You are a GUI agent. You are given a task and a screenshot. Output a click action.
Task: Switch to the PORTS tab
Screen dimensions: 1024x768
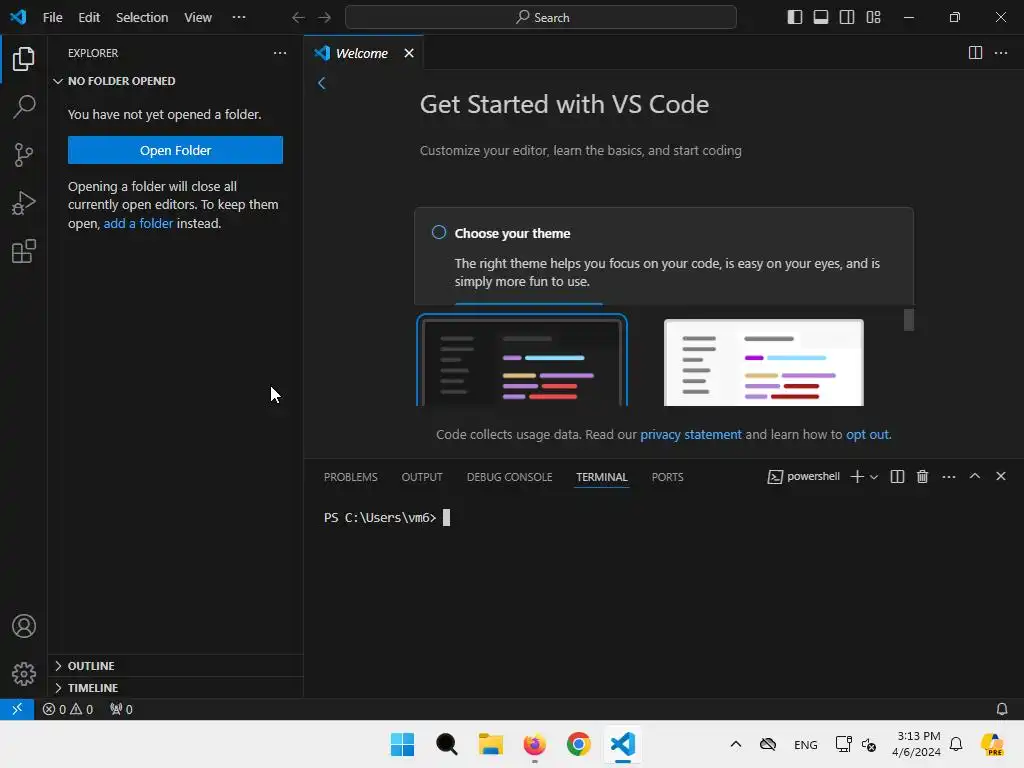tap(667, 477)
